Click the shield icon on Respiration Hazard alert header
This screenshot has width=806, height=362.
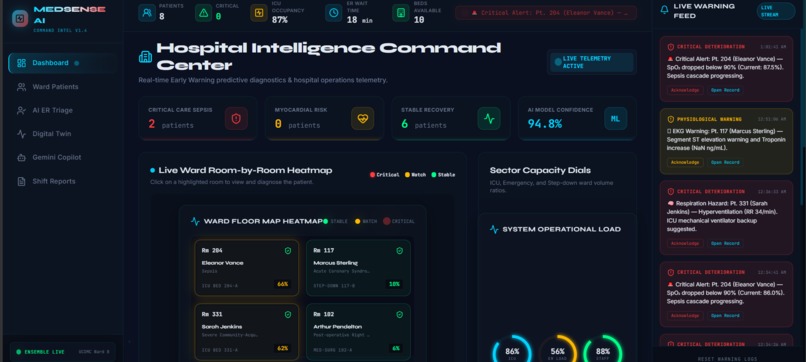coord(670,191)
